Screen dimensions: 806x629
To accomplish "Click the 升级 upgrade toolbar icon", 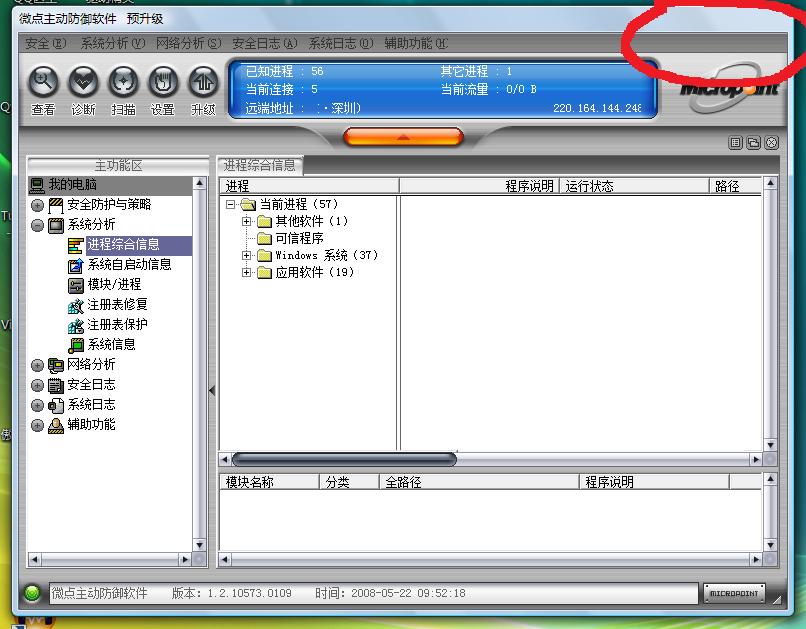I will [204, 82].
